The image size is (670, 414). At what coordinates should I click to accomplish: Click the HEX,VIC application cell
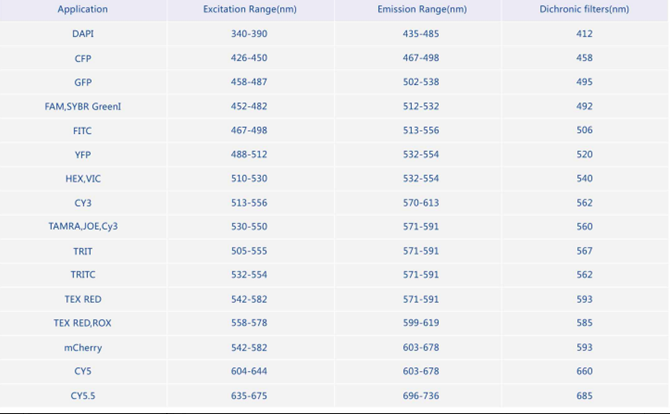[83, 179]
